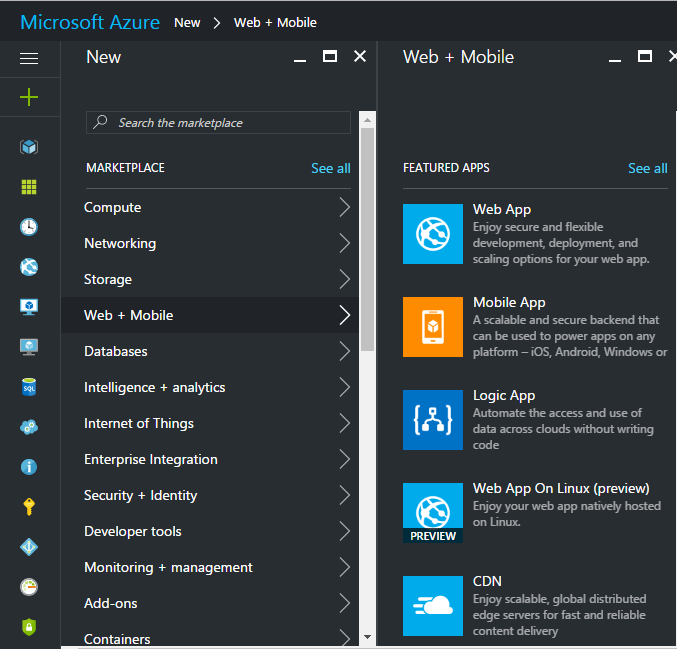
Task: Click See all next to Featured Apps
Action: click(x=648, y=168)
